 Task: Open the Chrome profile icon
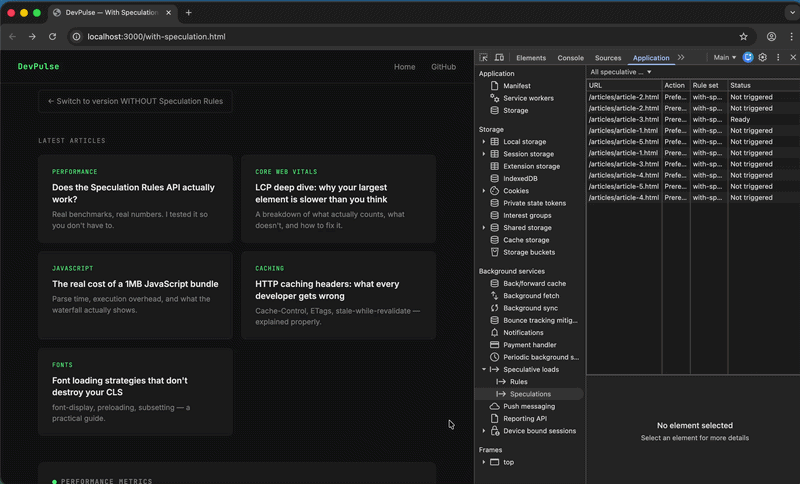click(771, 37)
